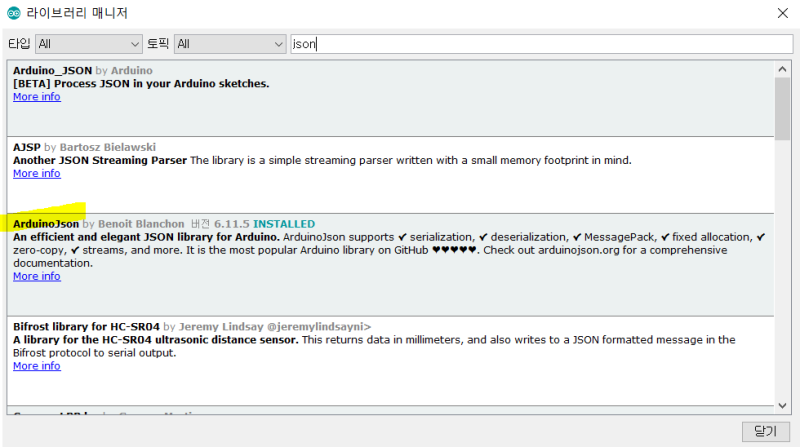The height and width of the screenshot is (447, 800).
Task: Click the 닫기 button
Action: coord(766,431)
